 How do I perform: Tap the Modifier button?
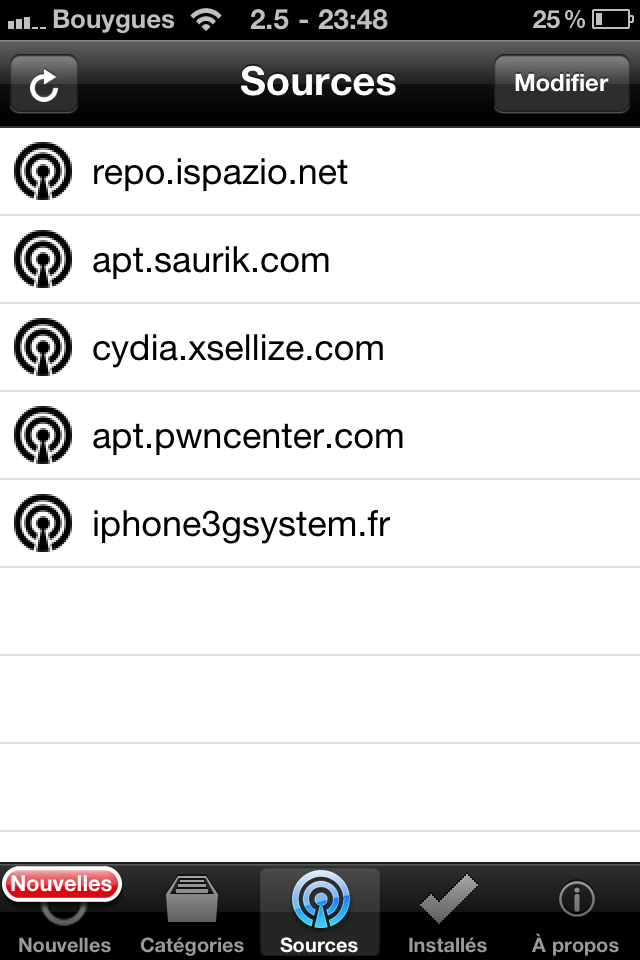(562, 84)
